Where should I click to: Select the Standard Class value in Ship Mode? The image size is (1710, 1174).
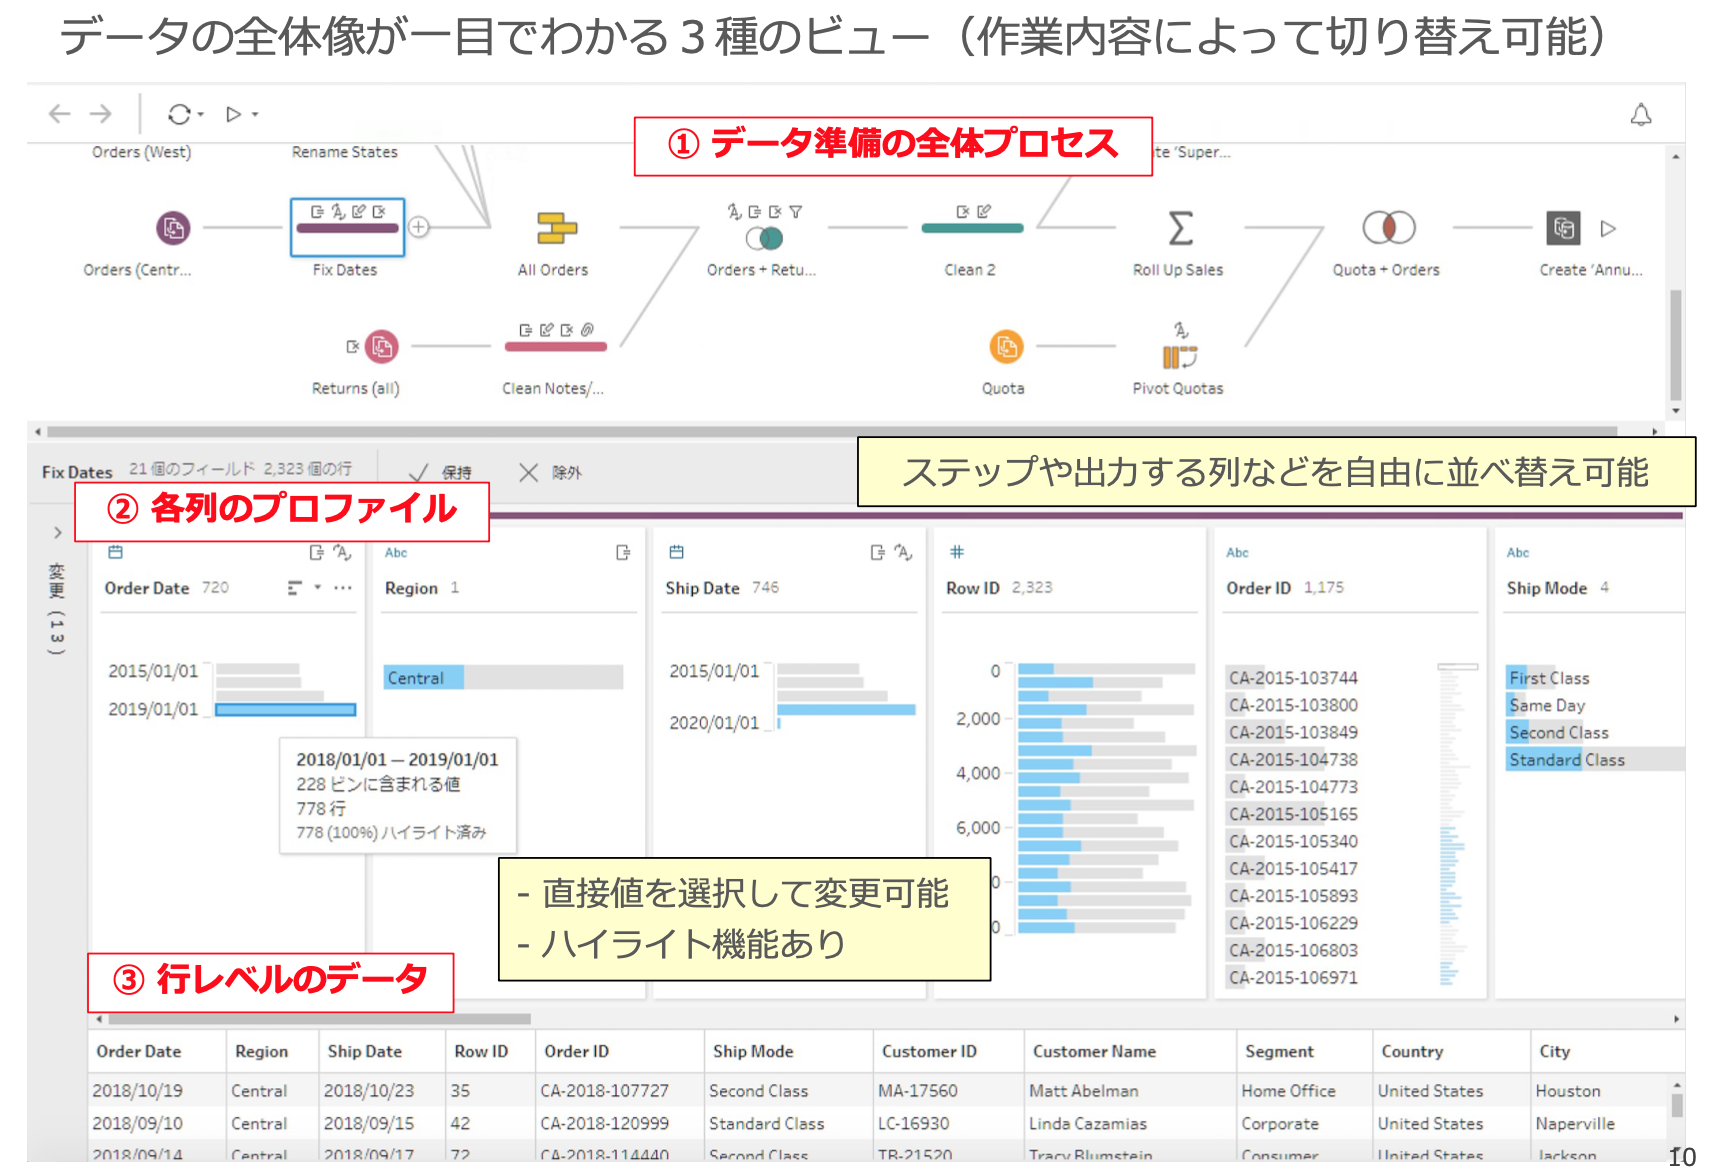(x=1596, y=760)
